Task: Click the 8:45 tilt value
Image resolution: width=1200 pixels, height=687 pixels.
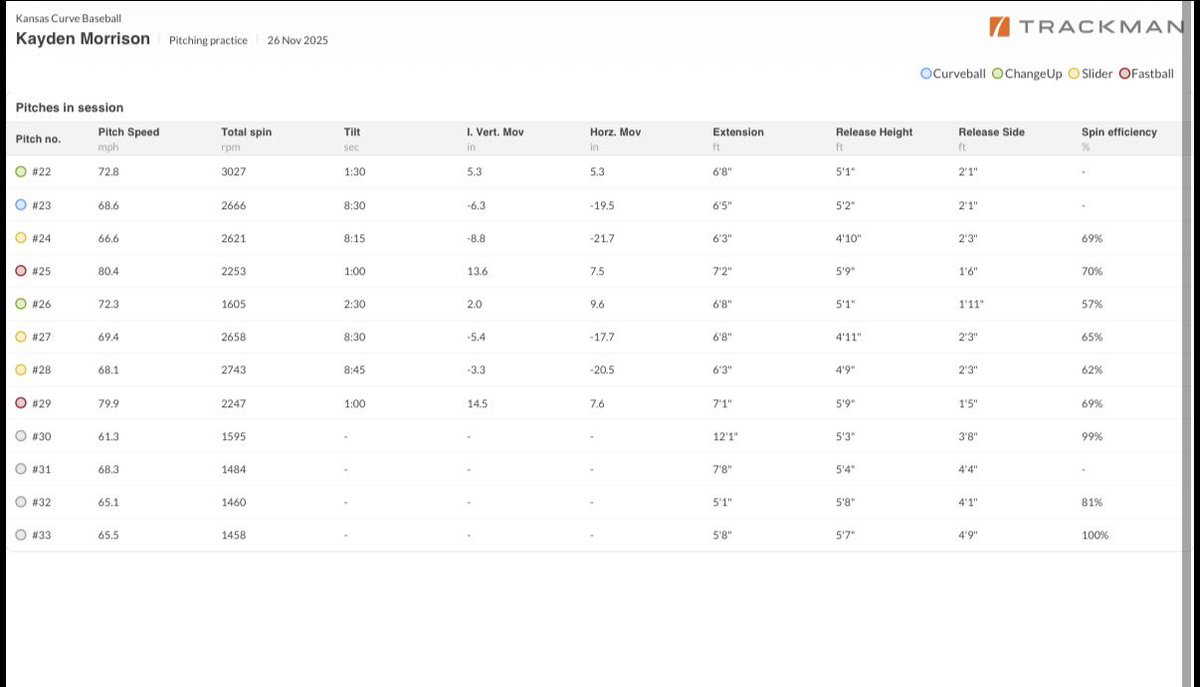Action: tap(354, 370)
